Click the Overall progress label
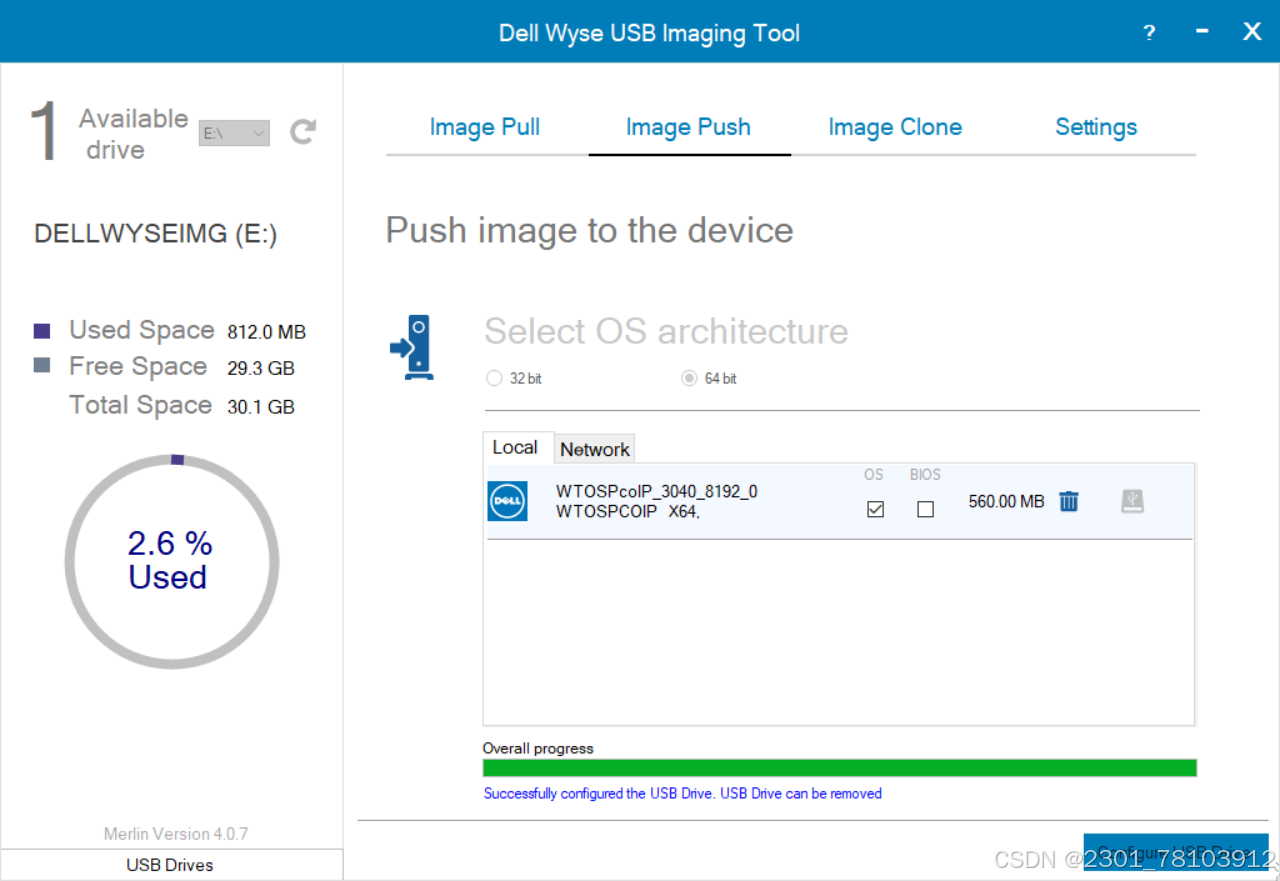Viewport: 1280px width, 881px height. pos(538,748)
